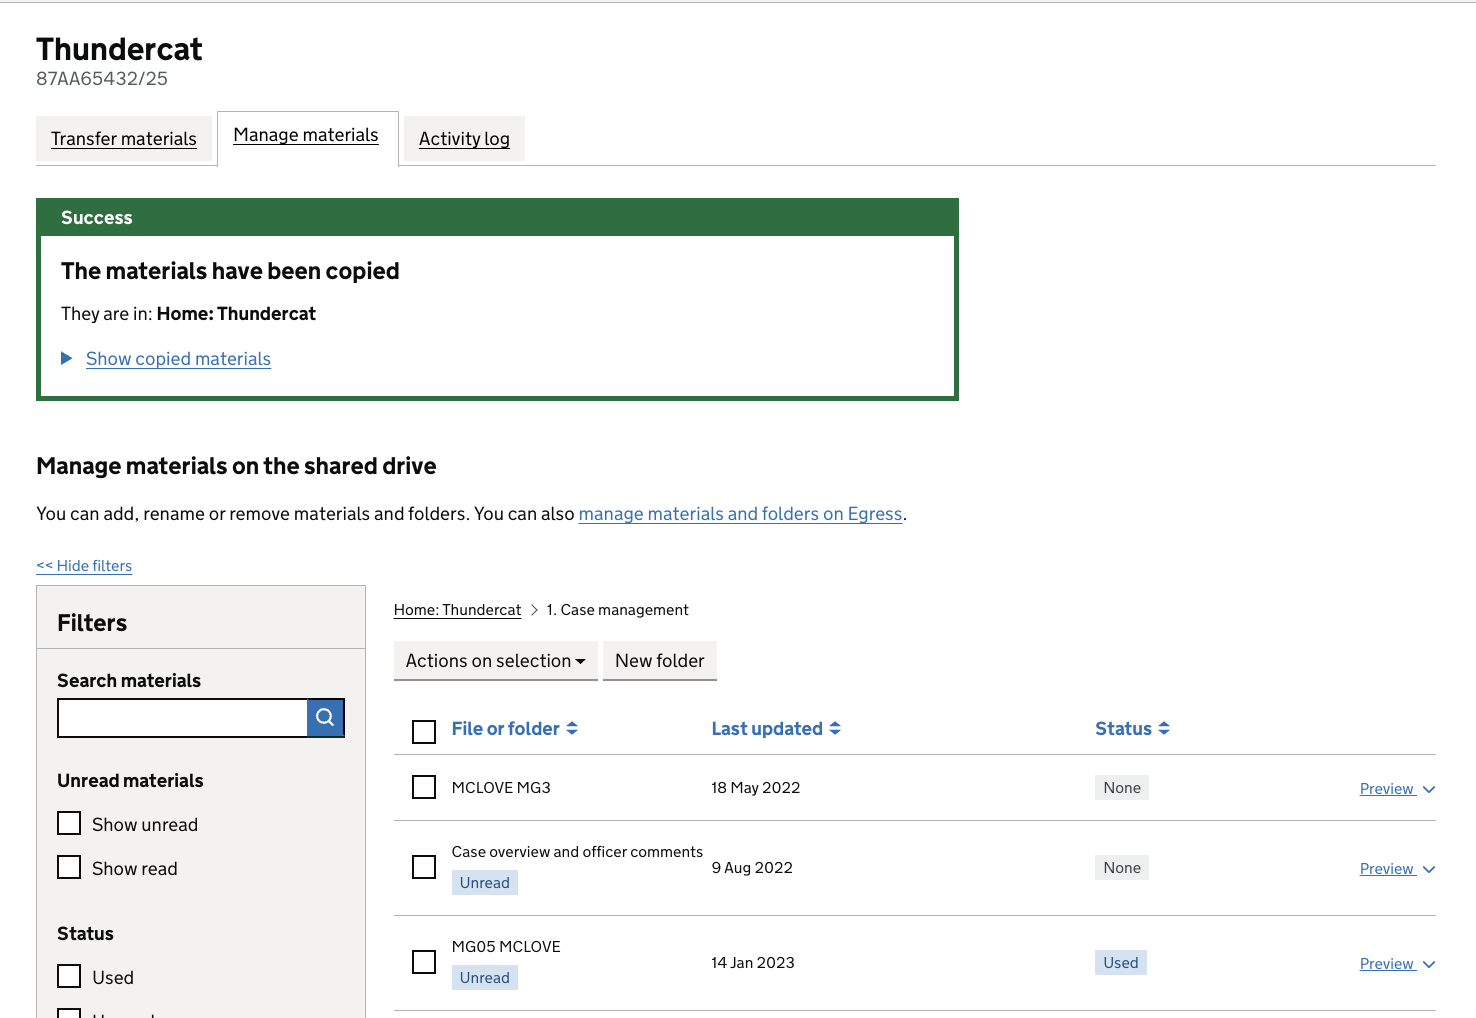Click the search magnifier icon button

pyautogui.click(x=325, y=718)
